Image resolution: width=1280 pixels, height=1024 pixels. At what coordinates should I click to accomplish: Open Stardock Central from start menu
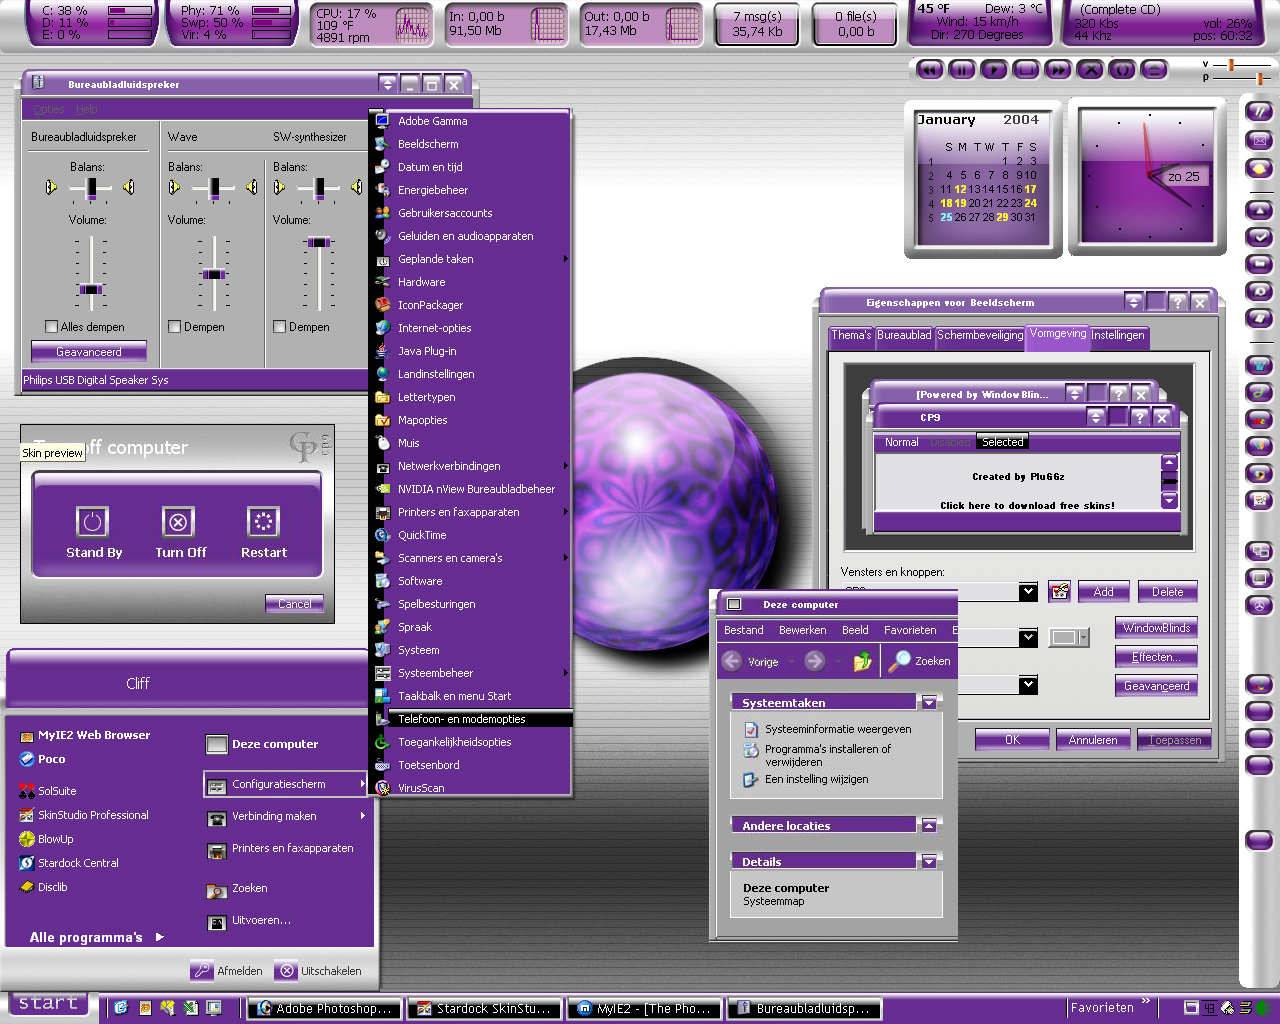(x=70, y=863)
